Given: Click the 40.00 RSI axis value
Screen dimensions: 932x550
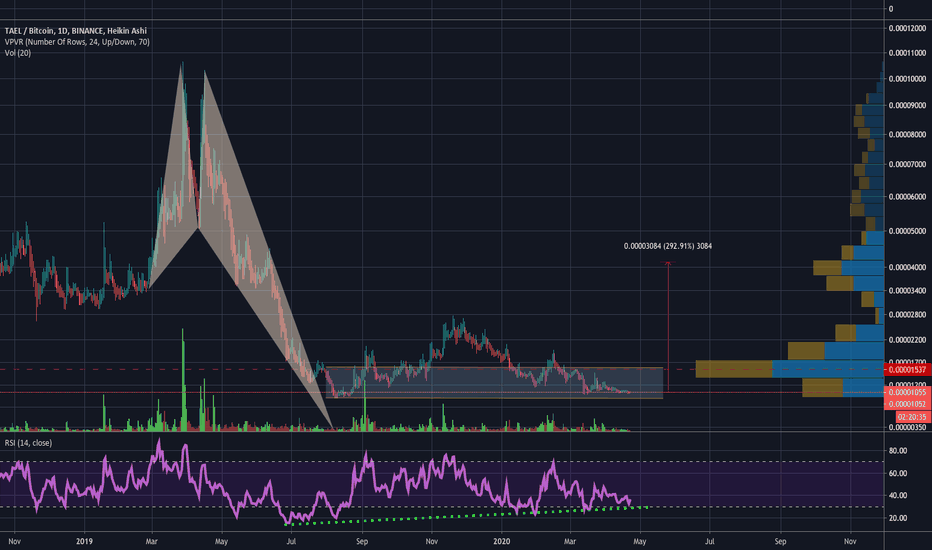Looking at the screenshot, I should (898, 495).
